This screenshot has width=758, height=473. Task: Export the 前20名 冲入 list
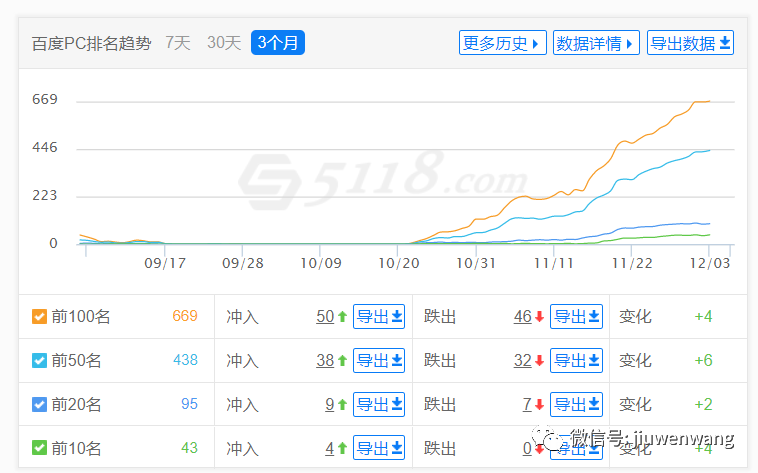[x=379, y=405]
